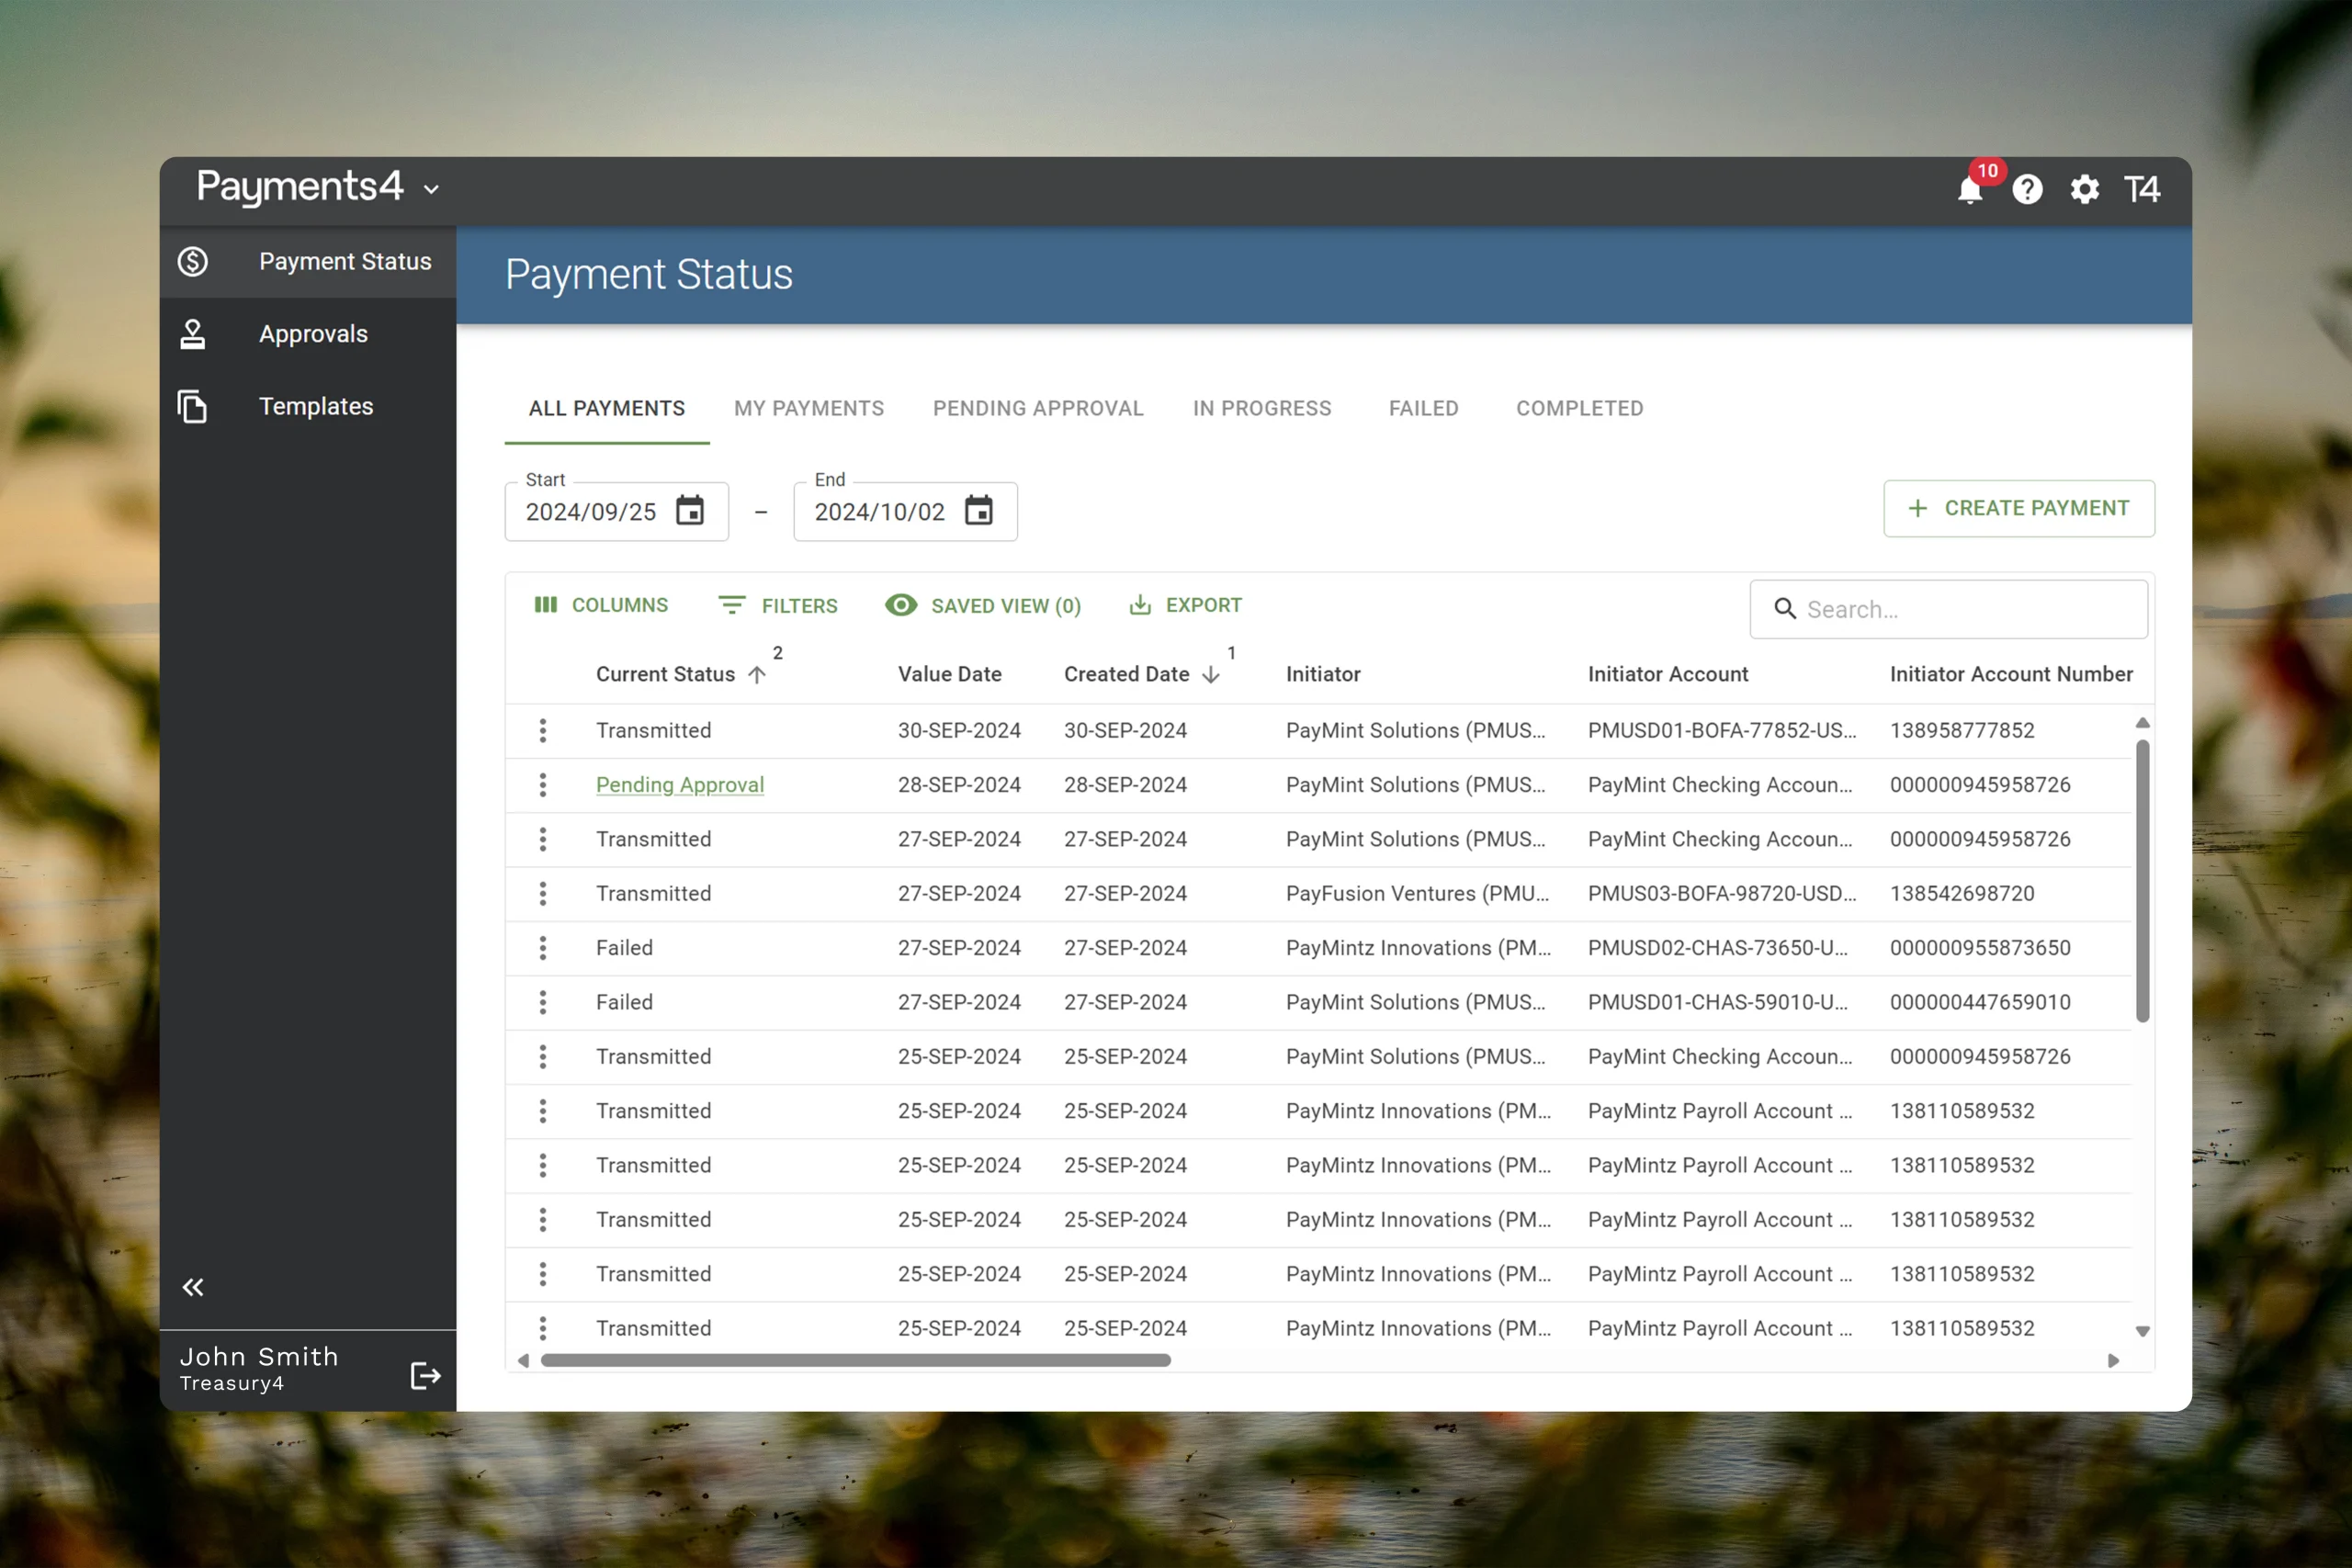Click the Export download icon

1141,605
